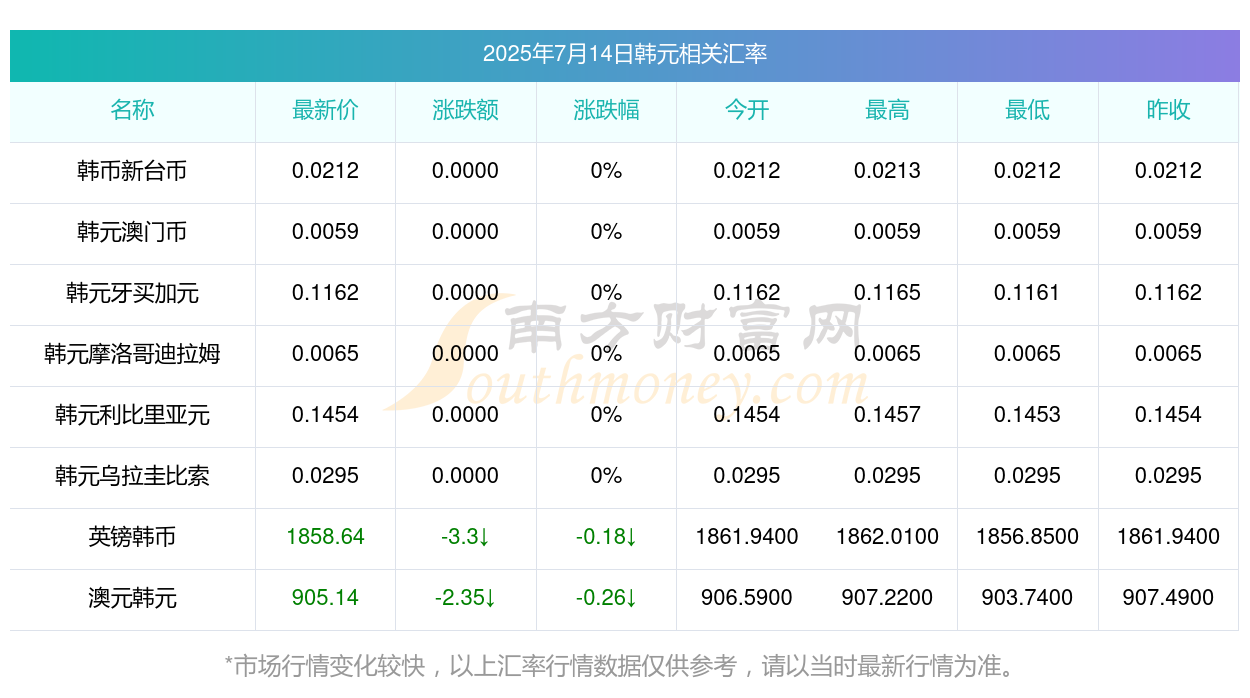Click the 涨跌额 column header
This screenshot has height=698, width=1250.
(x=465, y=110)
